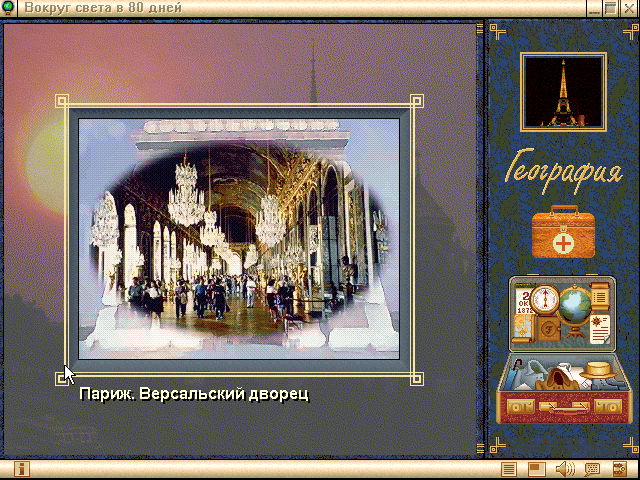Image resolution: width=640 pixels, height=480 pixels.
Task: Select the straw hat in the suitcase
Action: (x=598, y=370)
